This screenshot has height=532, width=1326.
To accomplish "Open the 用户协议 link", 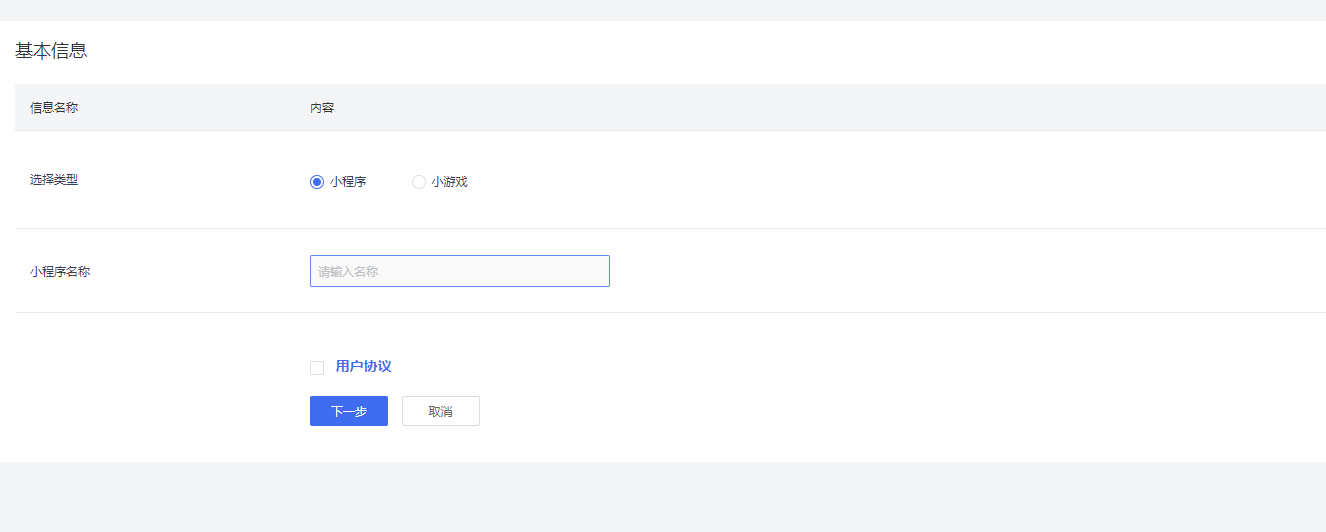I will (363, 367).
